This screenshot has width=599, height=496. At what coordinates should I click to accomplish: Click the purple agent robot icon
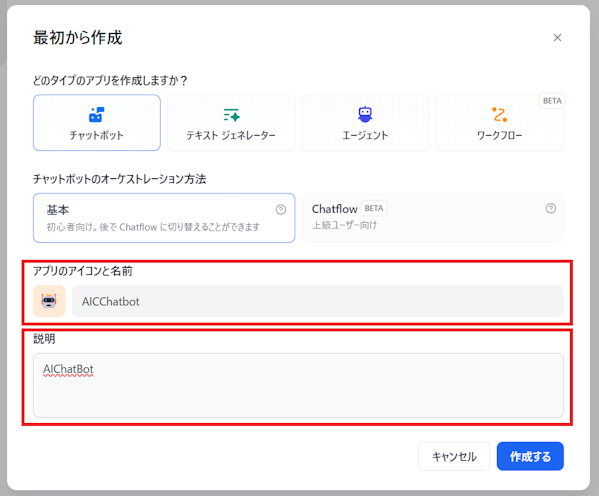point(365,114)
